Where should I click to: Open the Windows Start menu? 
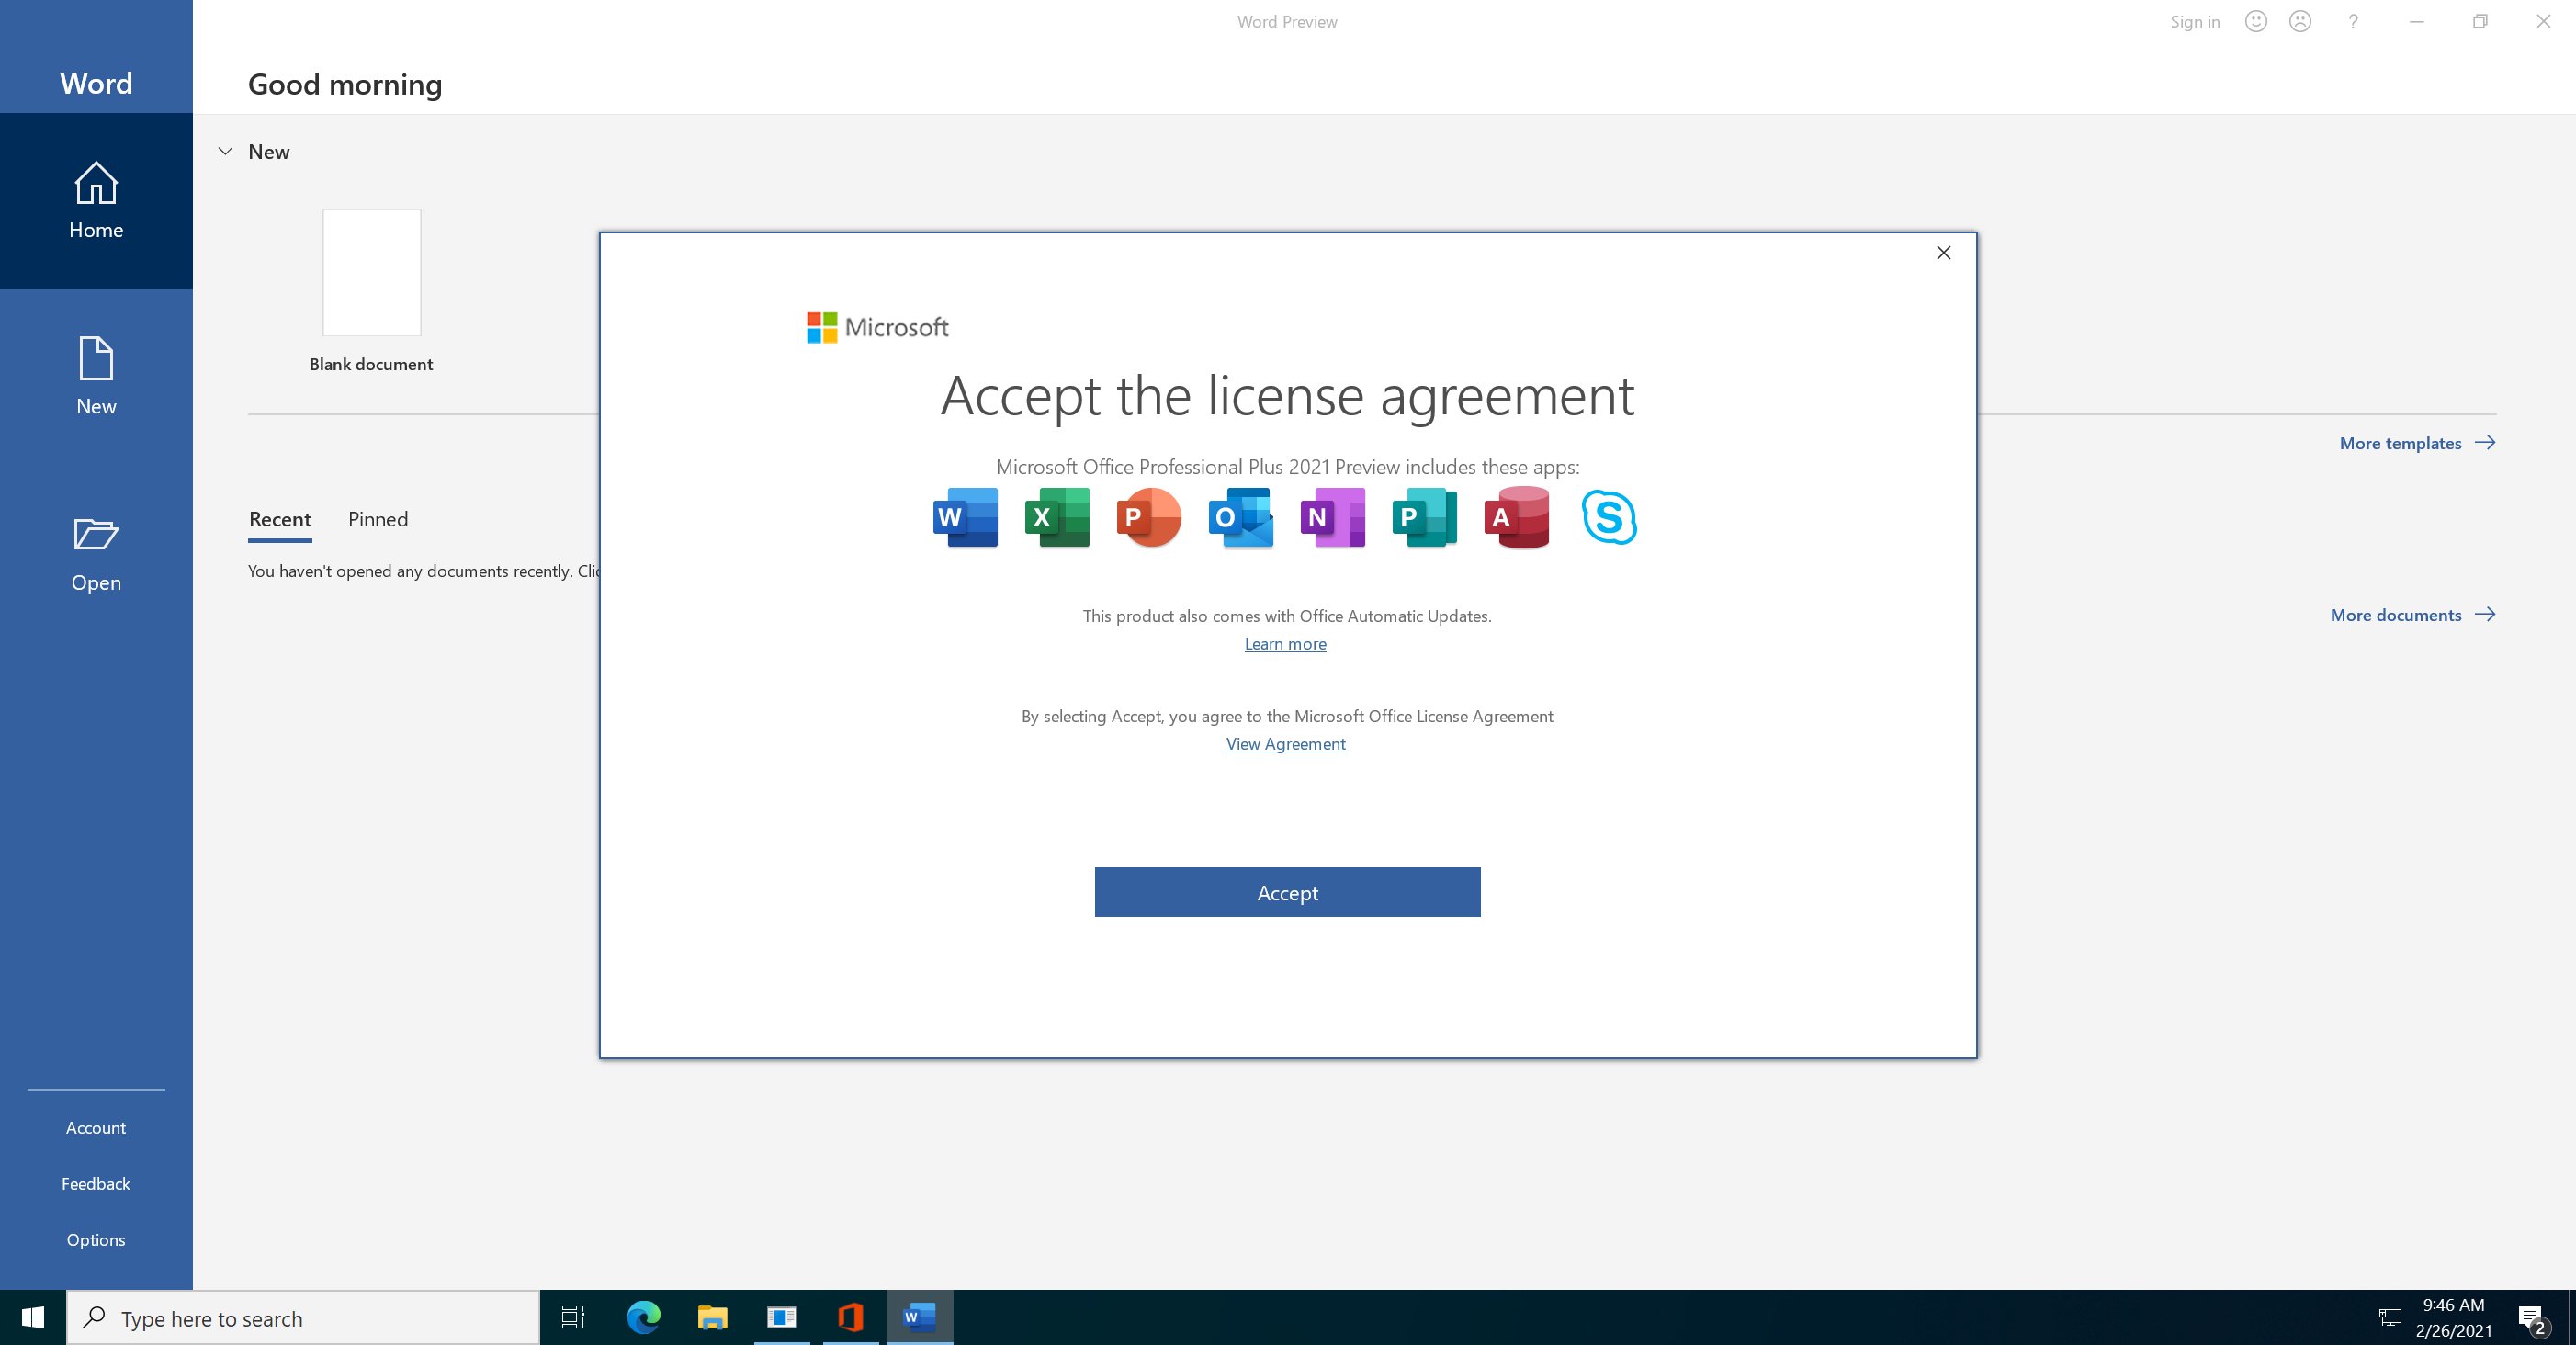click(33, 1317)
